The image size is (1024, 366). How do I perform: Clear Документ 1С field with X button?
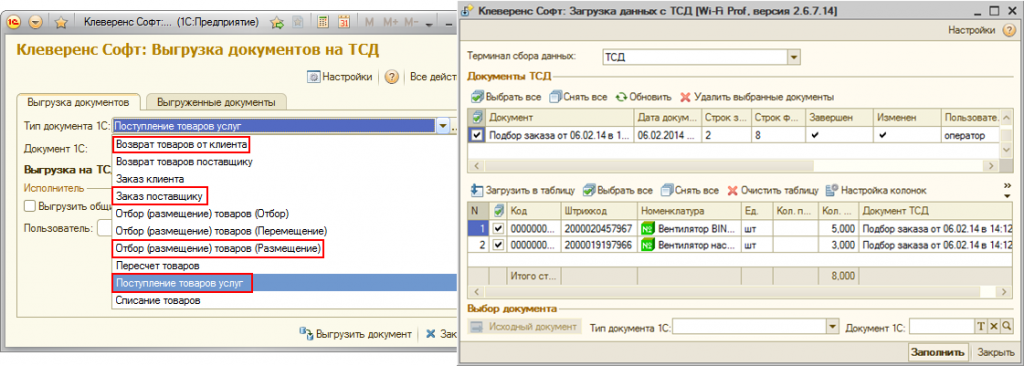(x=994, y=326)
